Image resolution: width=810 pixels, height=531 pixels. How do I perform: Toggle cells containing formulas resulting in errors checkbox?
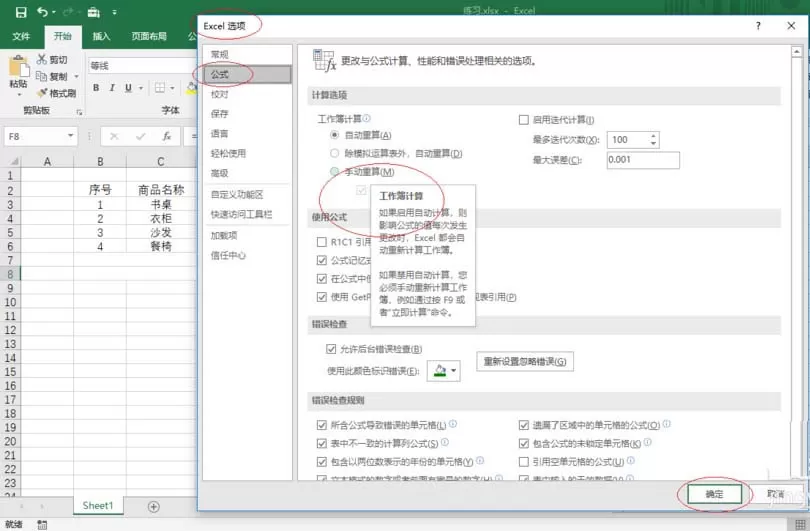pyautogui.click(x=321, y=425)
